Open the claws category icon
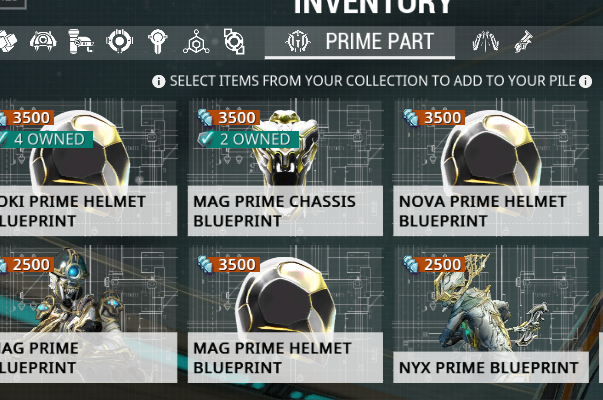 (485, 42)
